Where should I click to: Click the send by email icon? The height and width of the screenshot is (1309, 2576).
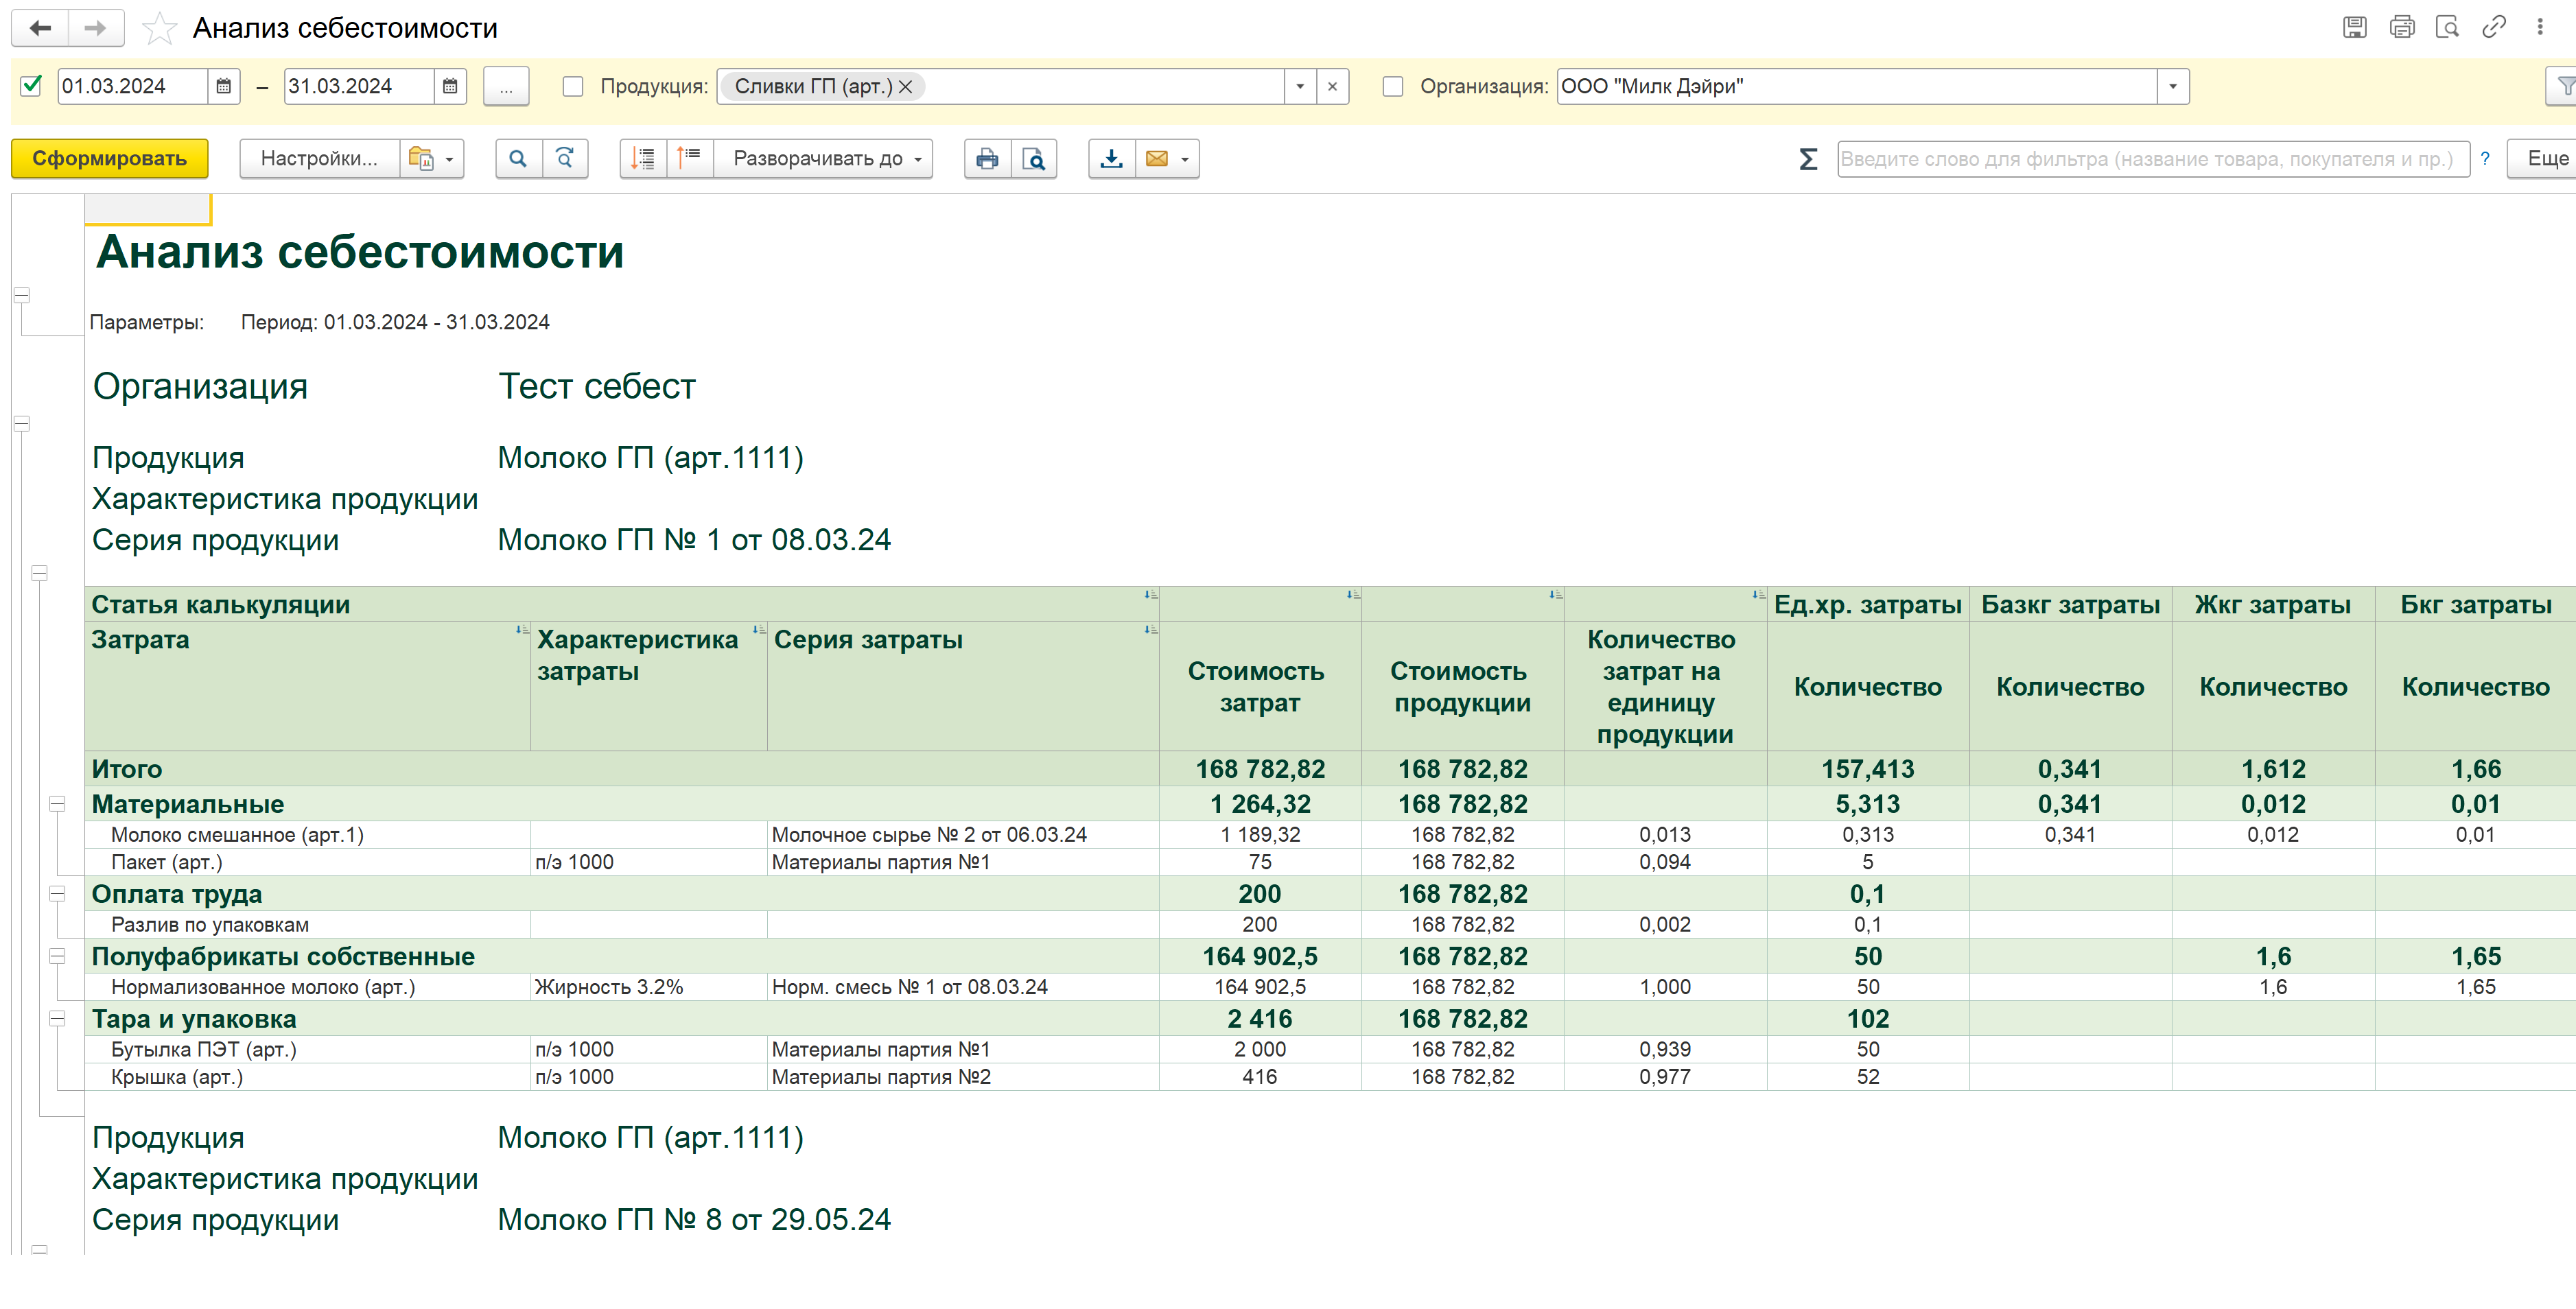click(x=1156, y=158)
